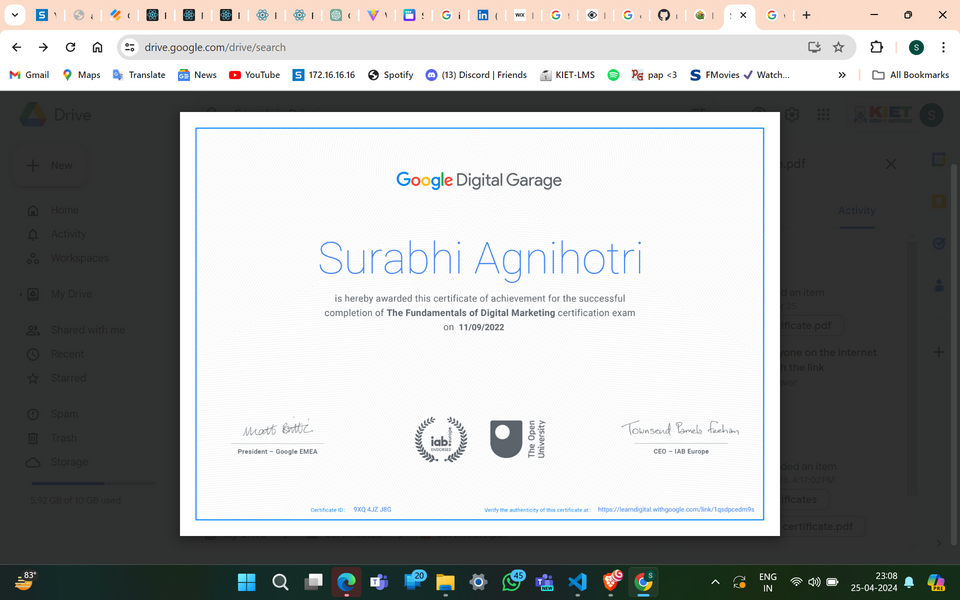The image size is (960, 600).
Task: Open the volume control in system tray
Action: pyautogui.click(x=814, y=582)
